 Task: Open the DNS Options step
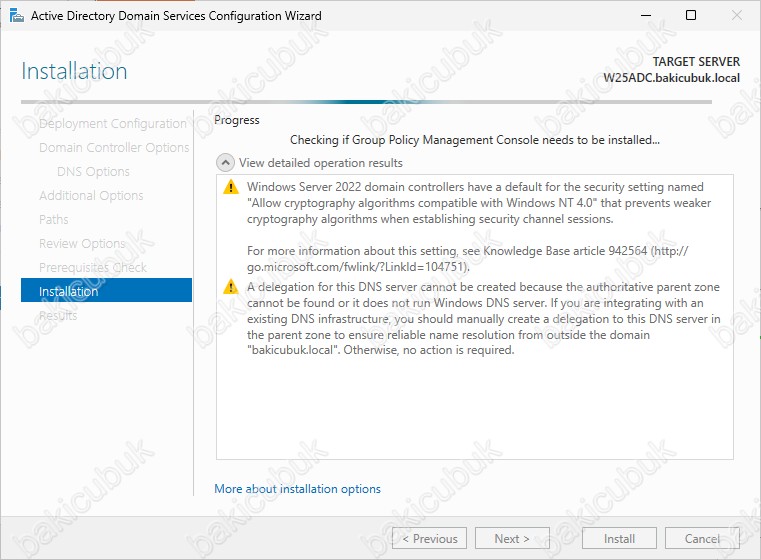click(x=93, y=172)
